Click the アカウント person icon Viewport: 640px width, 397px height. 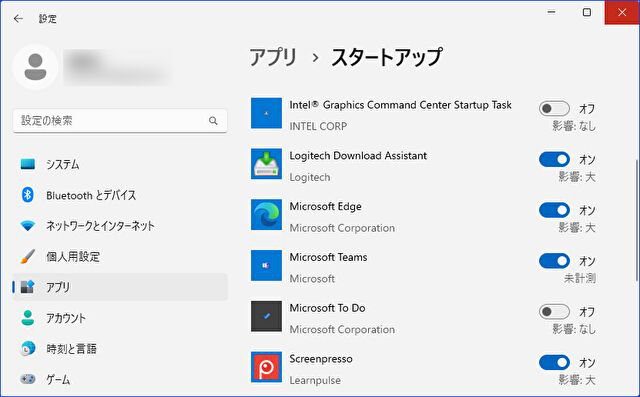coord(28,318)
